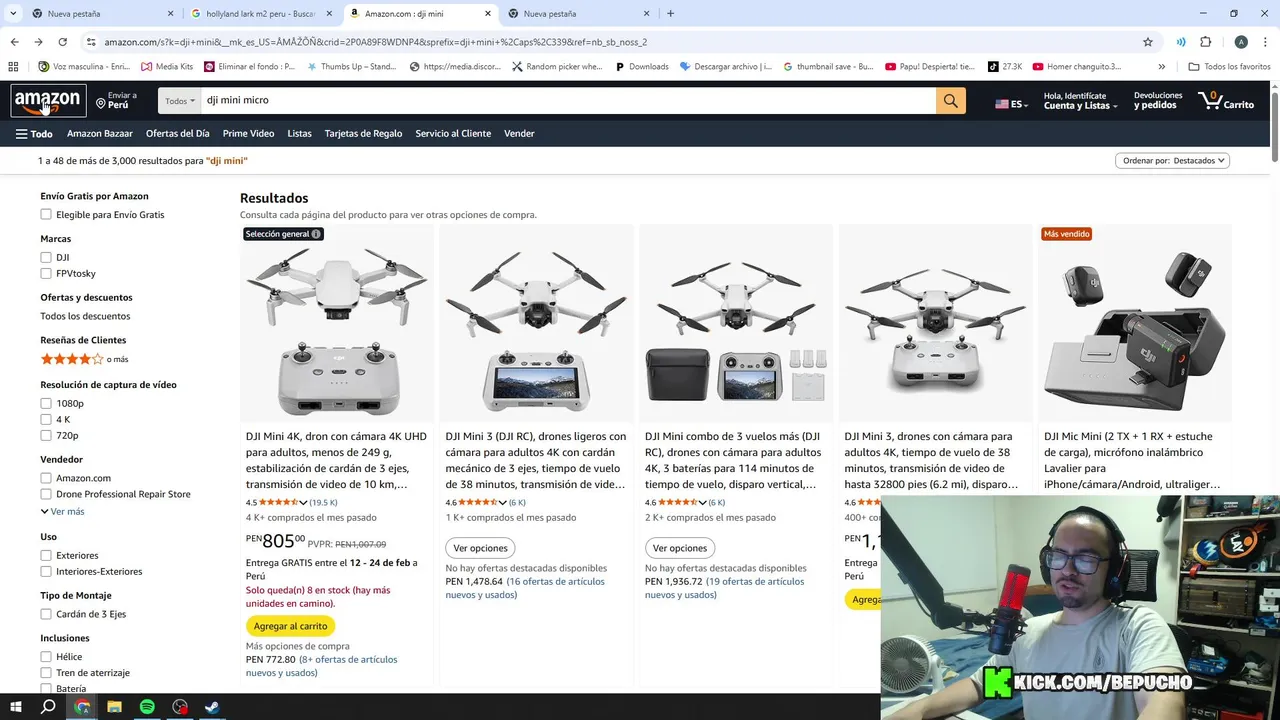
Task: Open the Todos search category dropdown
Action: pyautogui.click(x=180, y=101)
